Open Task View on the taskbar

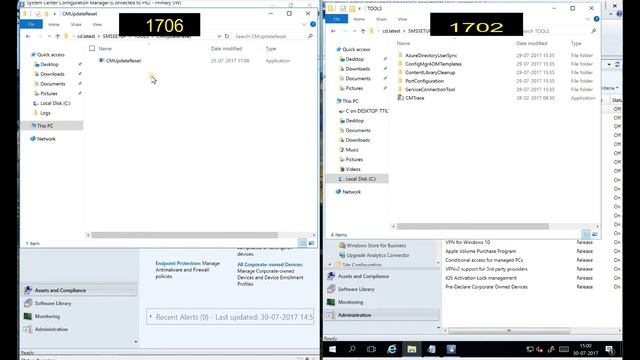[x=371, y=349]
